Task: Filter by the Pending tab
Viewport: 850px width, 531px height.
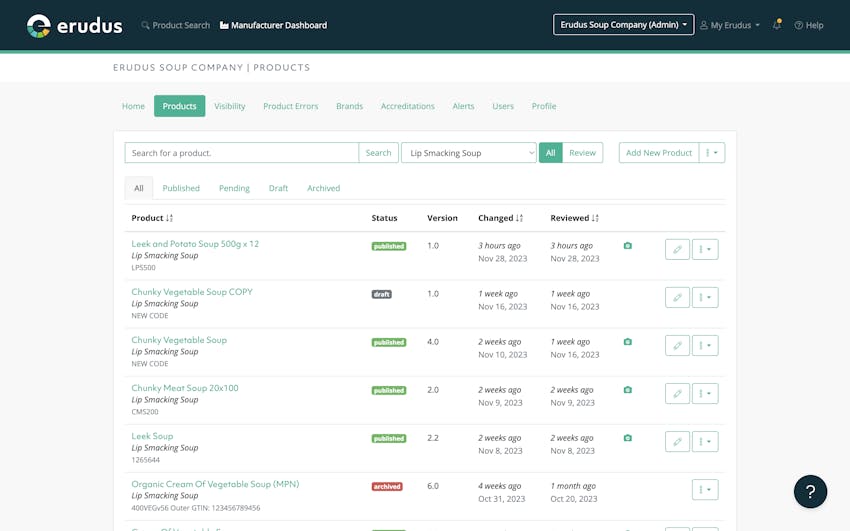Action: click(x=234, y=188)
